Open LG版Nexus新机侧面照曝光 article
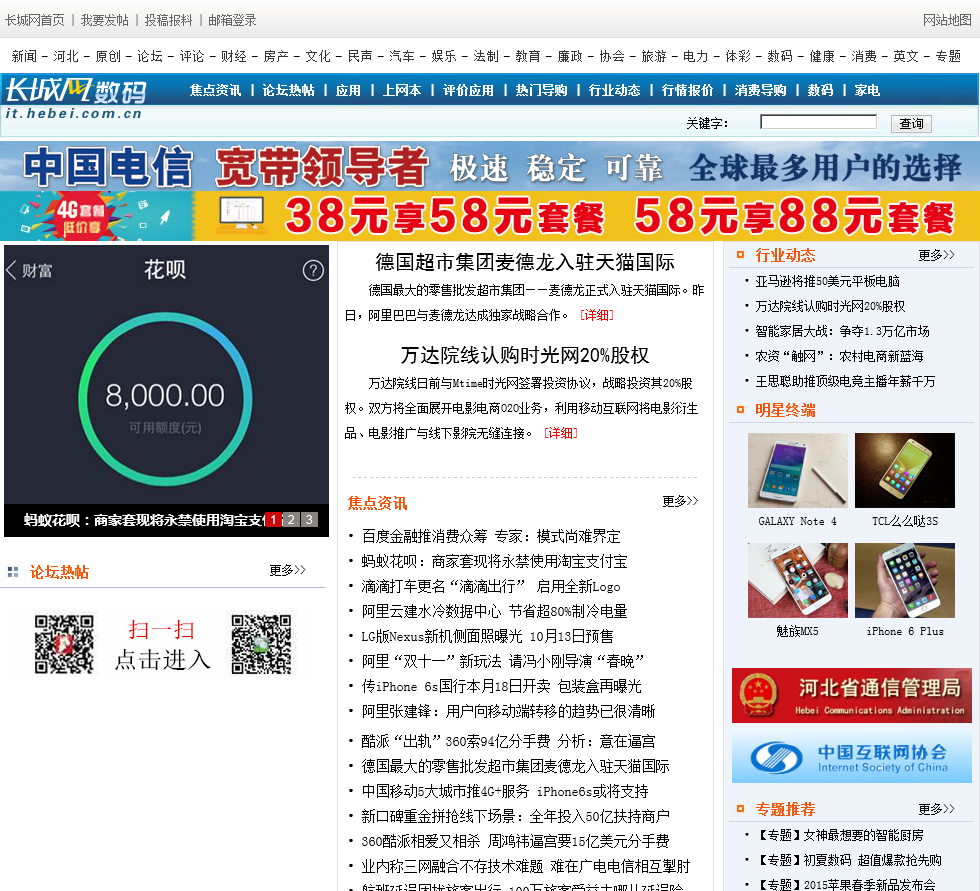 [x=488, y=636]
